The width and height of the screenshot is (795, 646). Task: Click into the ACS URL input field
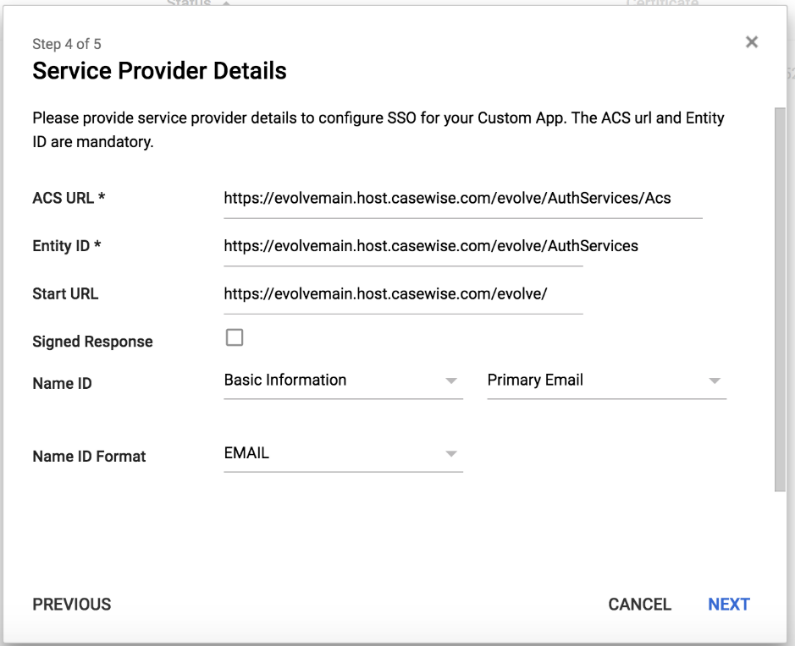click(x=462, y=199)
